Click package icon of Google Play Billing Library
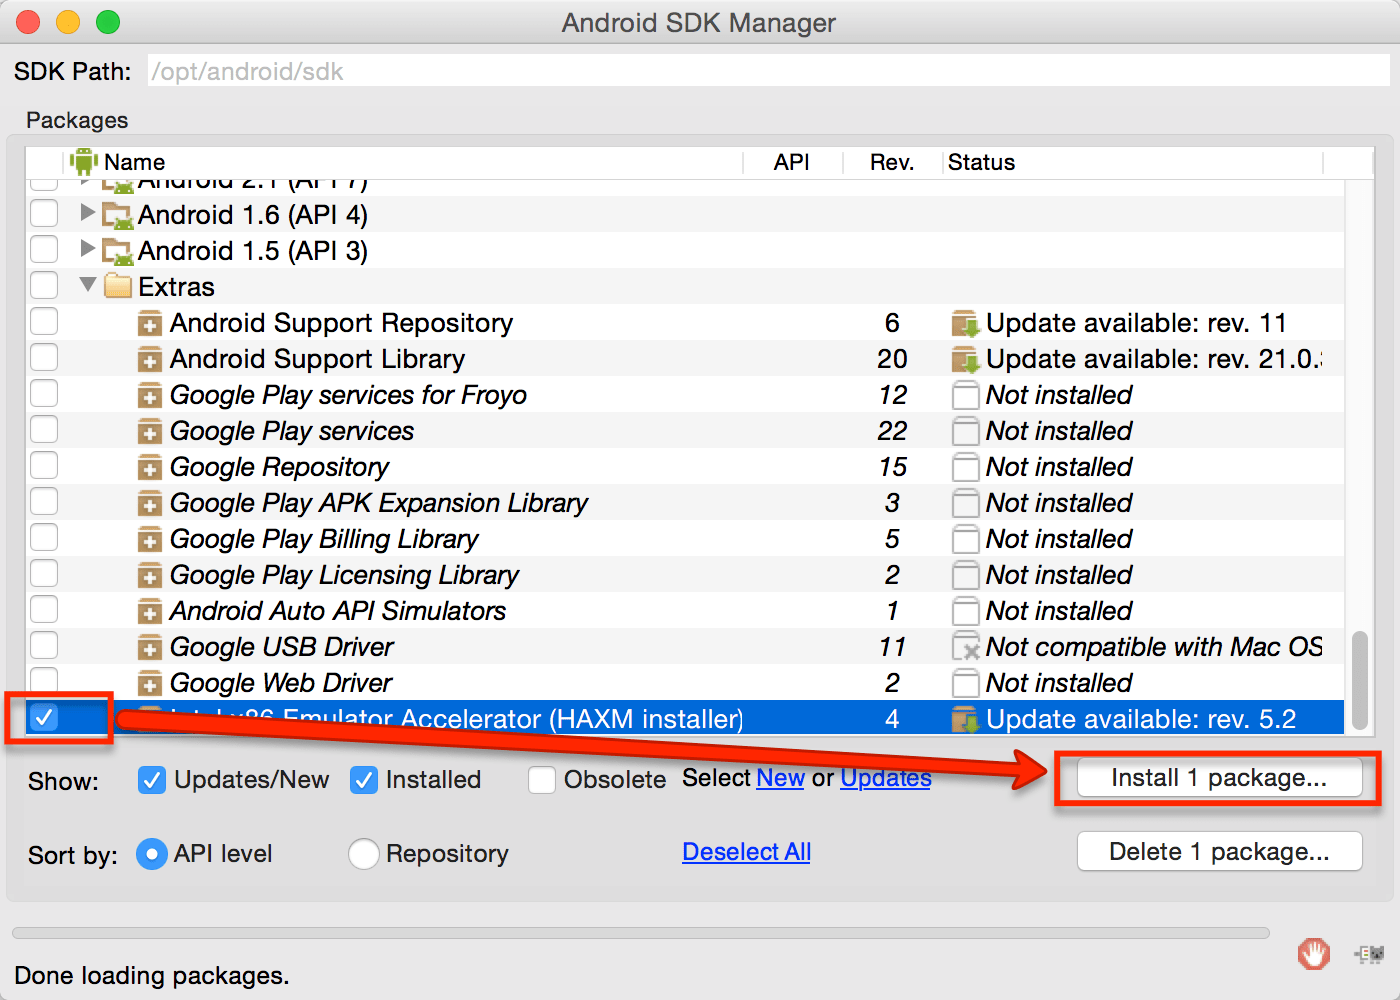1400x1000 pixels. 149,539
